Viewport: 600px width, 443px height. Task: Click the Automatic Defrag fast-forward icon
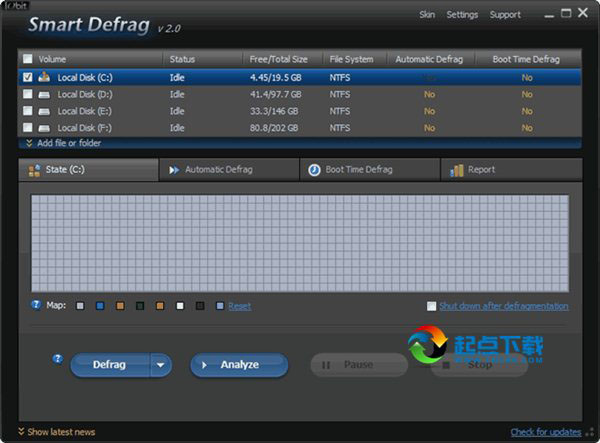coord(174,170)
